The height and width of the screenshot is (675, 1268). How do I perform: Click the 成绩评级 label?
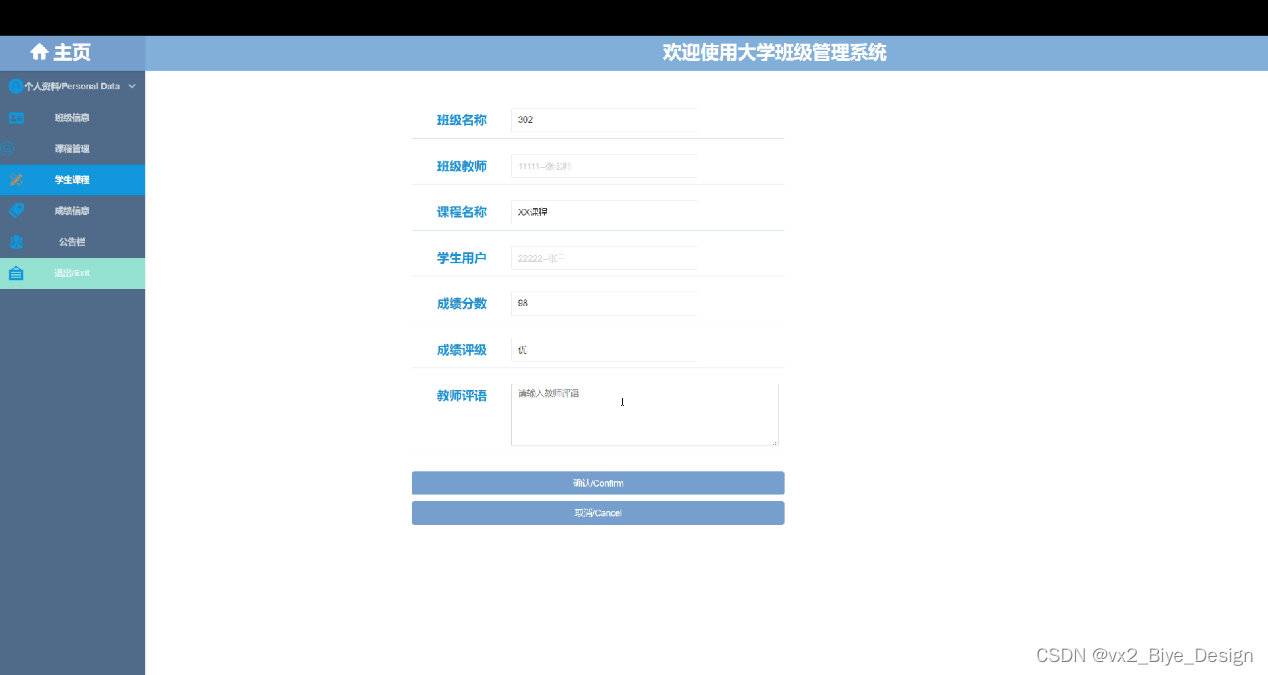(x=462, y=350)
